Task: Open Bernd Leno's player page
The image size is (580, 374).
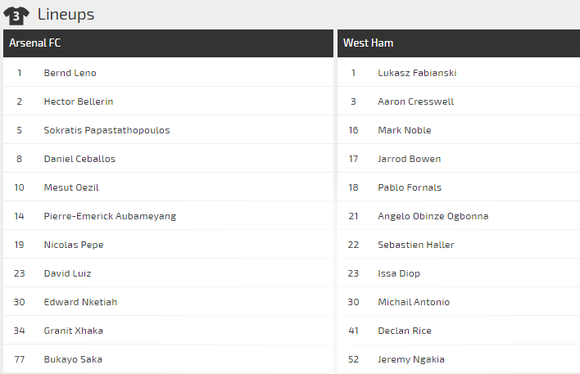Action: 70,73
